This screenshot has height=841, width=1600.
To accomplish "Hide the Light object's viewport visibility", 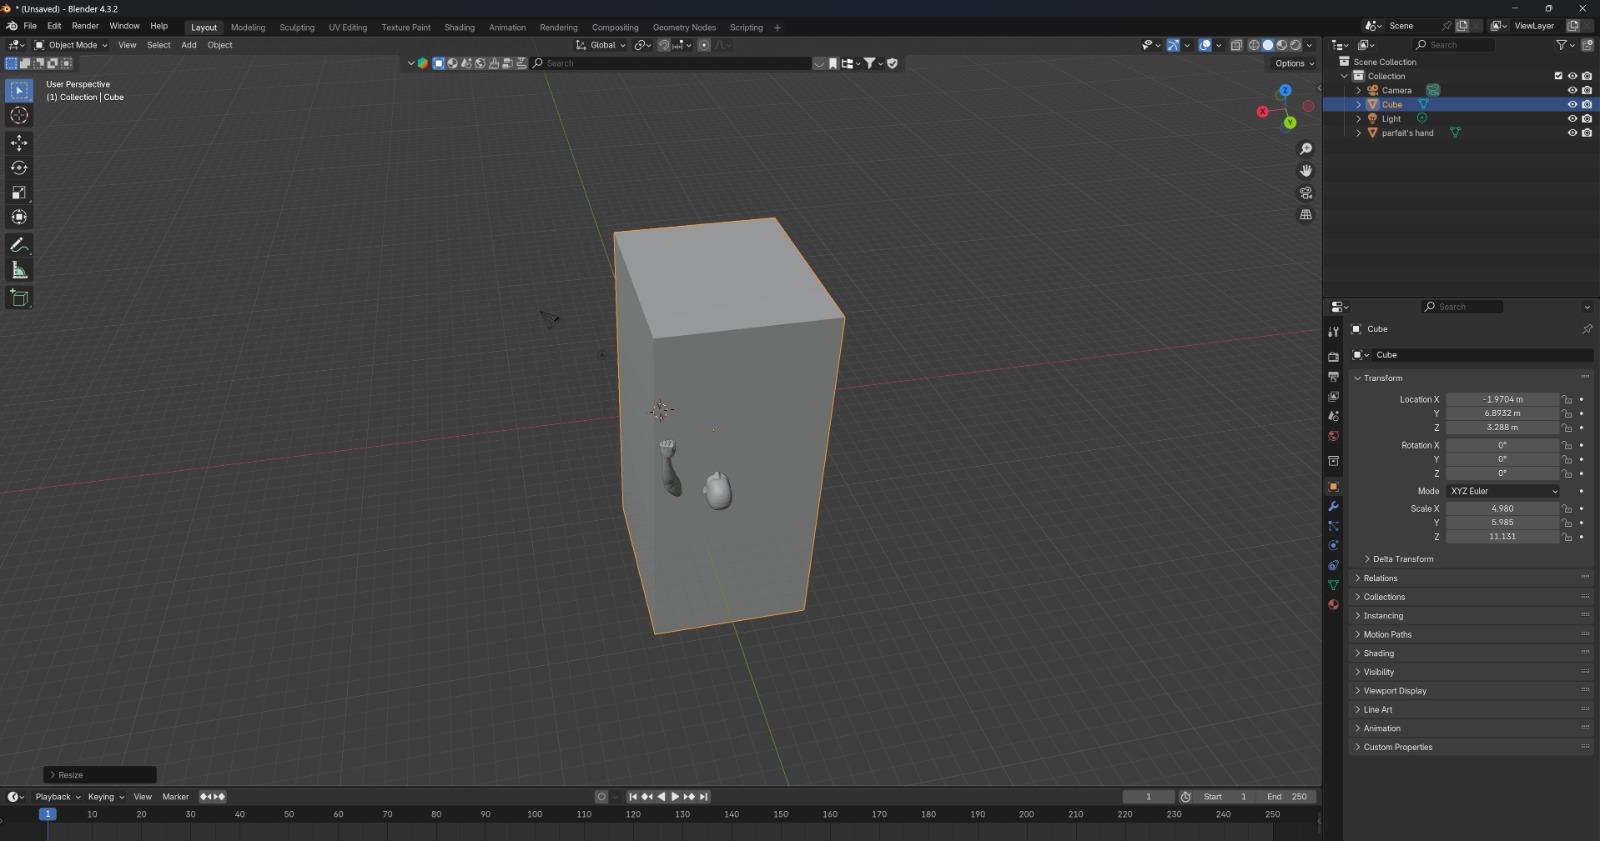I will [x=1572, y=119].
